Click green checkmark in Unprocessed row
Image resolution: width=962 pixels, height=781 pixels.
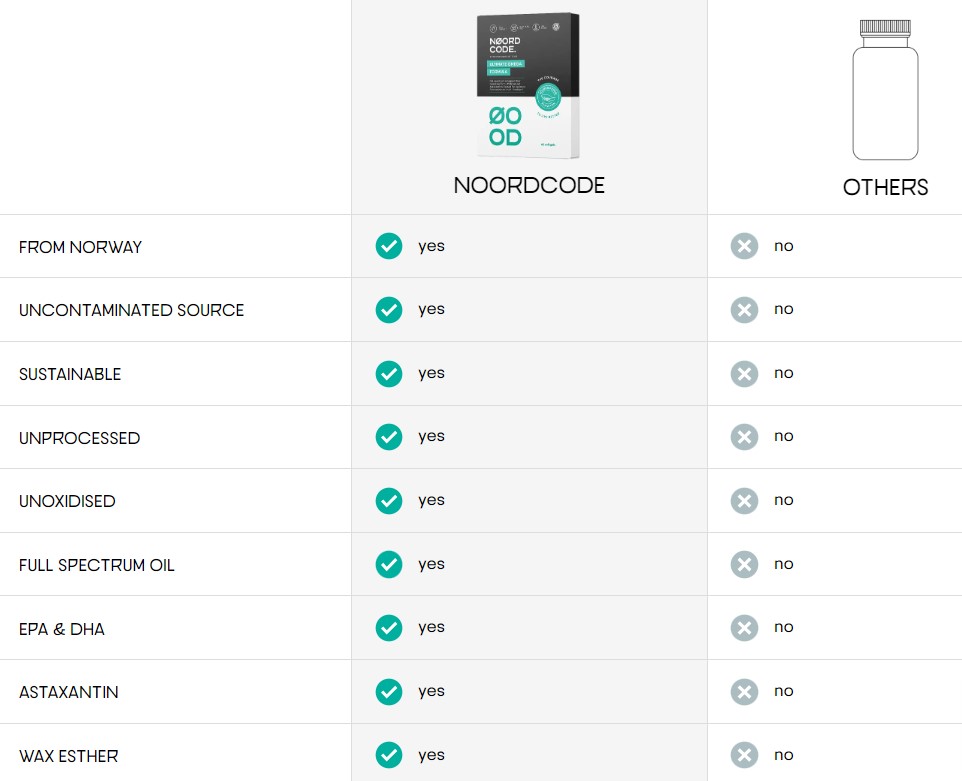(x=389, y=437)
